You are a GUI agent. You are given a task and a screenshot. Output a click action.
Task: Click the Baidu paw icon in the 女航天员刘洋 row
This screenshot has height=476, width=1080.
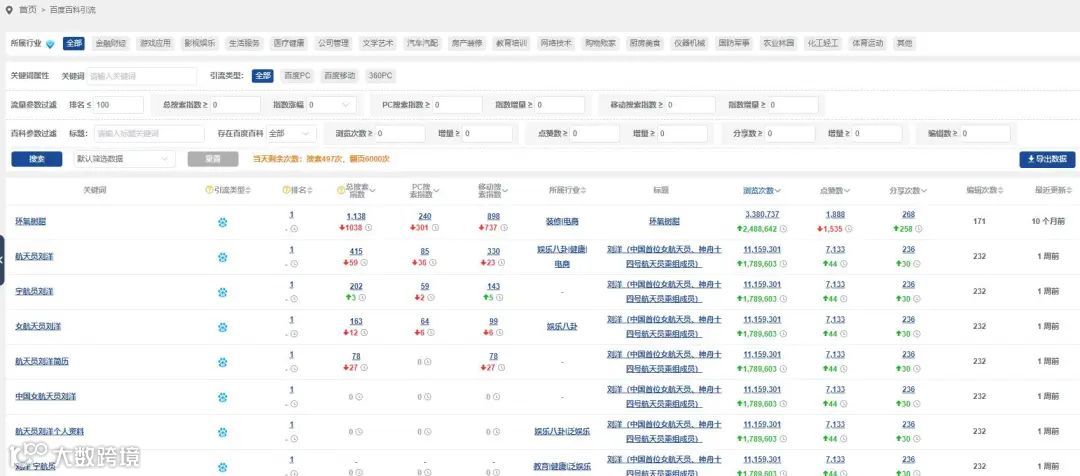222,327
